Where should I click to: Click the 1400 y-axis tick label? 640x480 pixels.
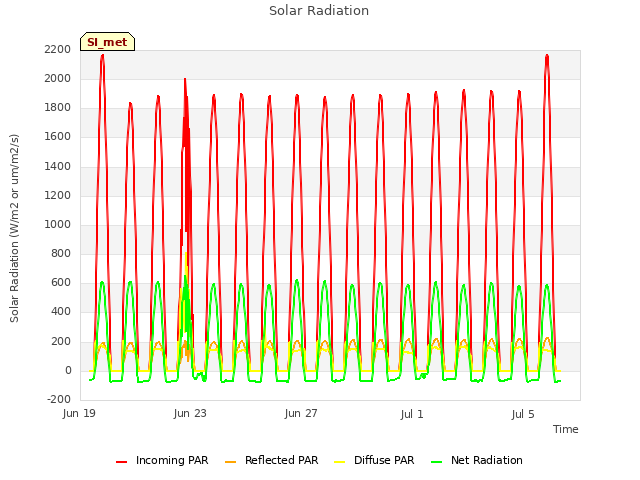tap(58, 167)
